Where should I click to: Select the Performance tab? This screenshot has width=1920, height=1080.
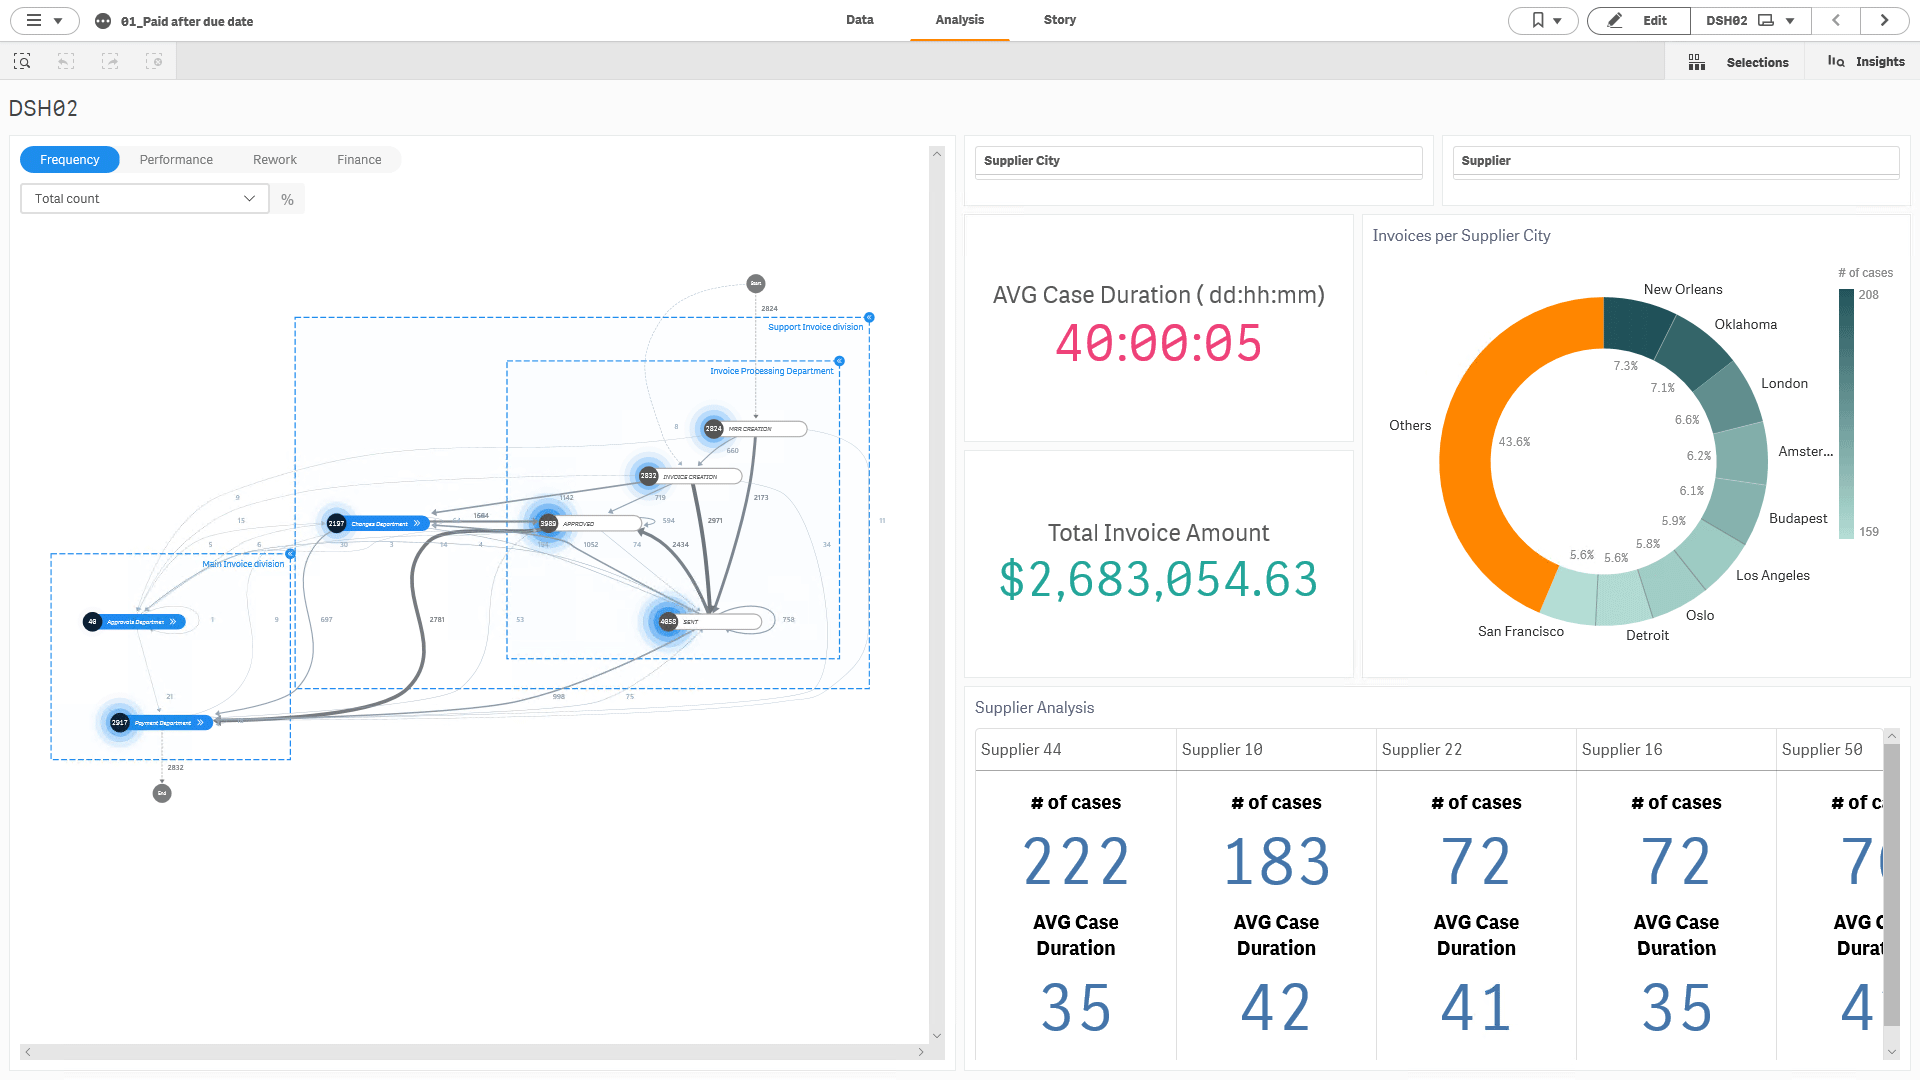pos(176,160)
